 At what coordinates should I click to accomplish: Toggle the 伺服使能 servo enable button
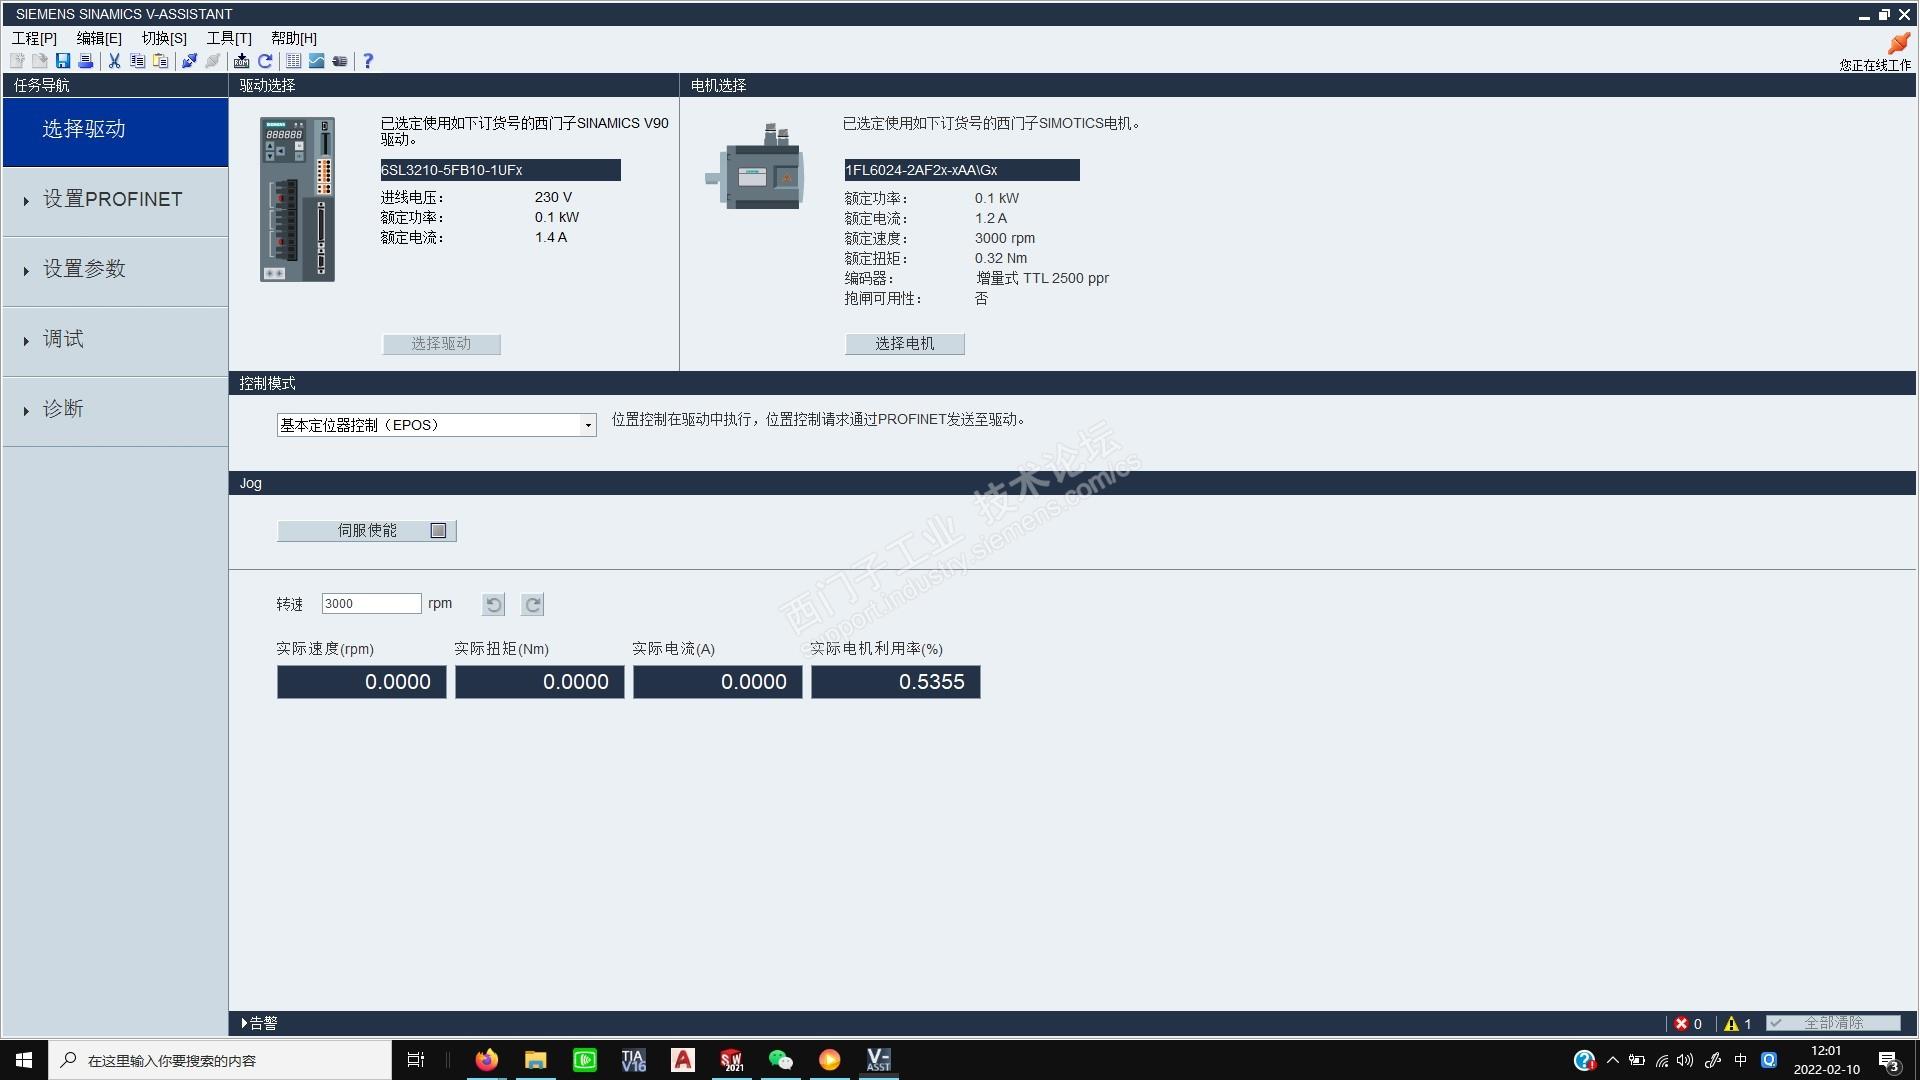[x=367, y=531]
